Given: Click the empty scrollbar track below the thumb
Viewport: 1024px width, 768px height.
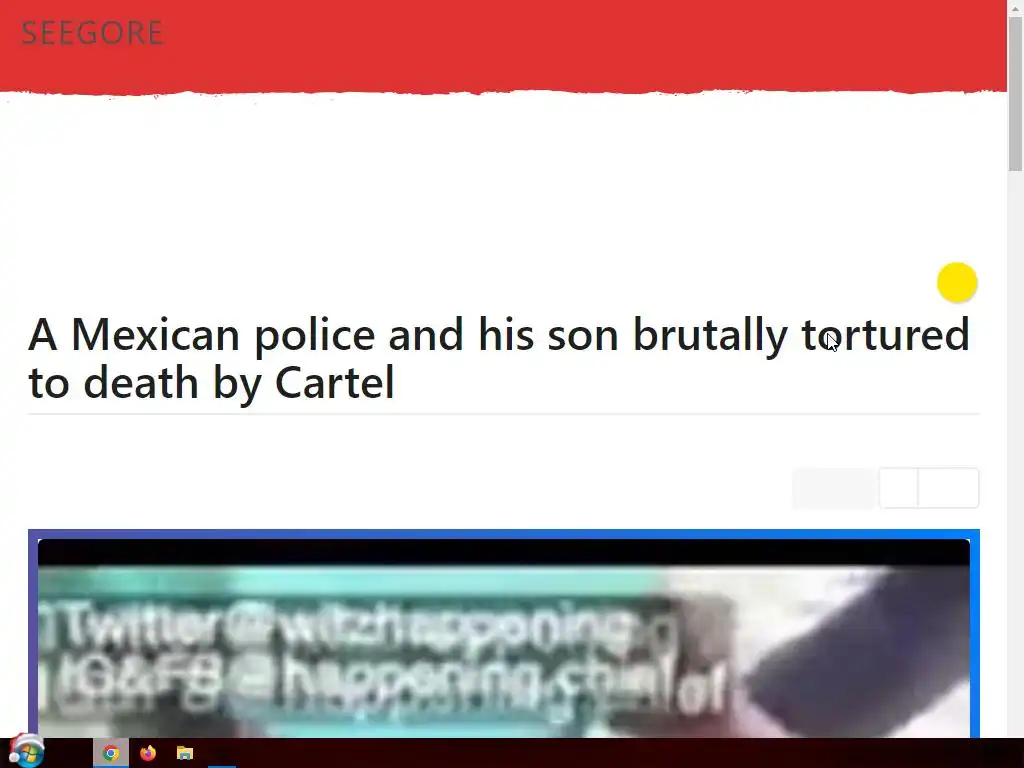Looking at the screenshot, I should [x=1016, y=451].
